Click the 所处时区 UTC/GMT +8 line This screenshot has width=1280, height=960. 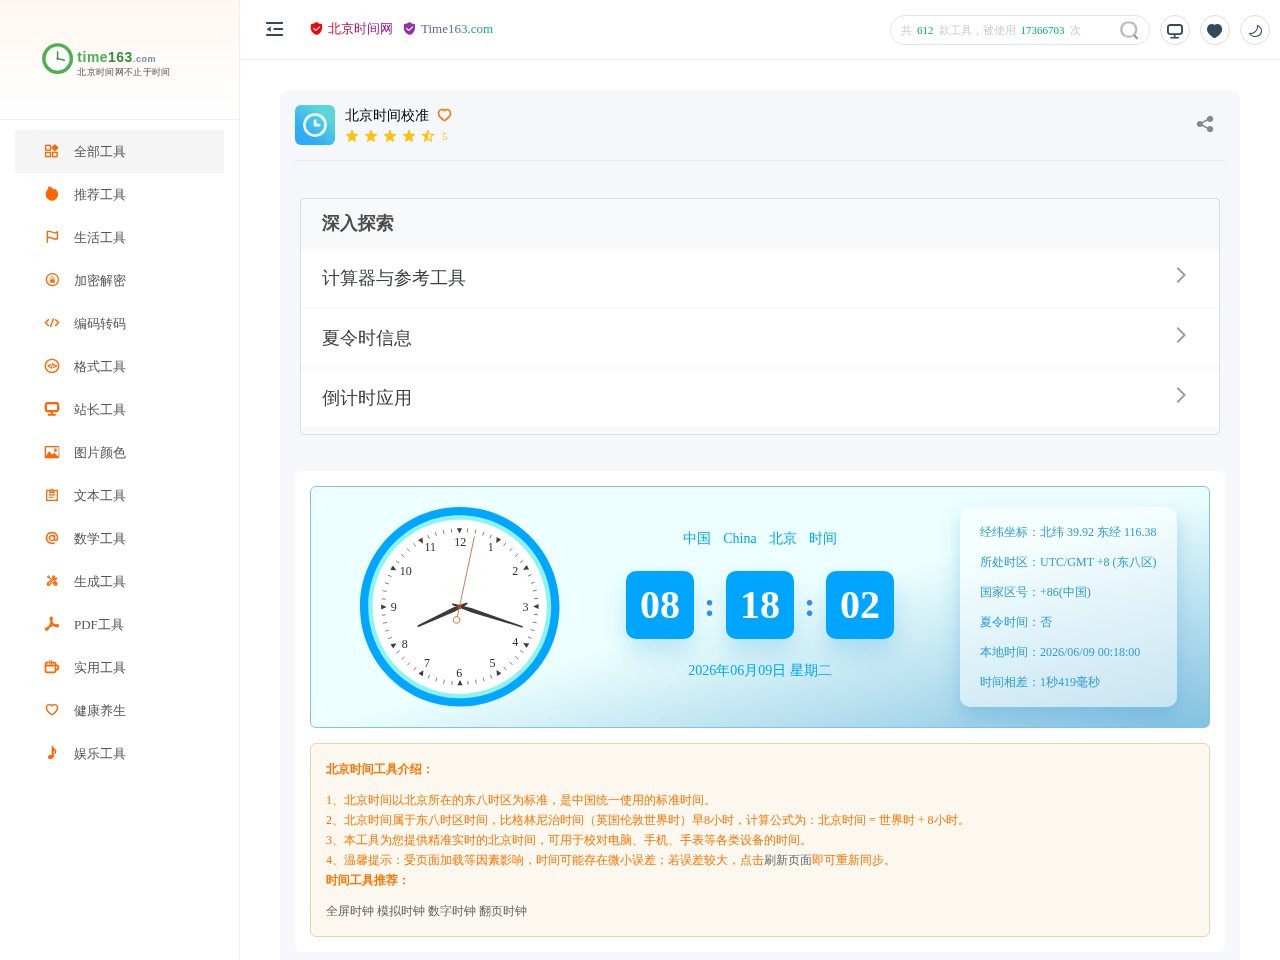click(x=1068, y=562)
